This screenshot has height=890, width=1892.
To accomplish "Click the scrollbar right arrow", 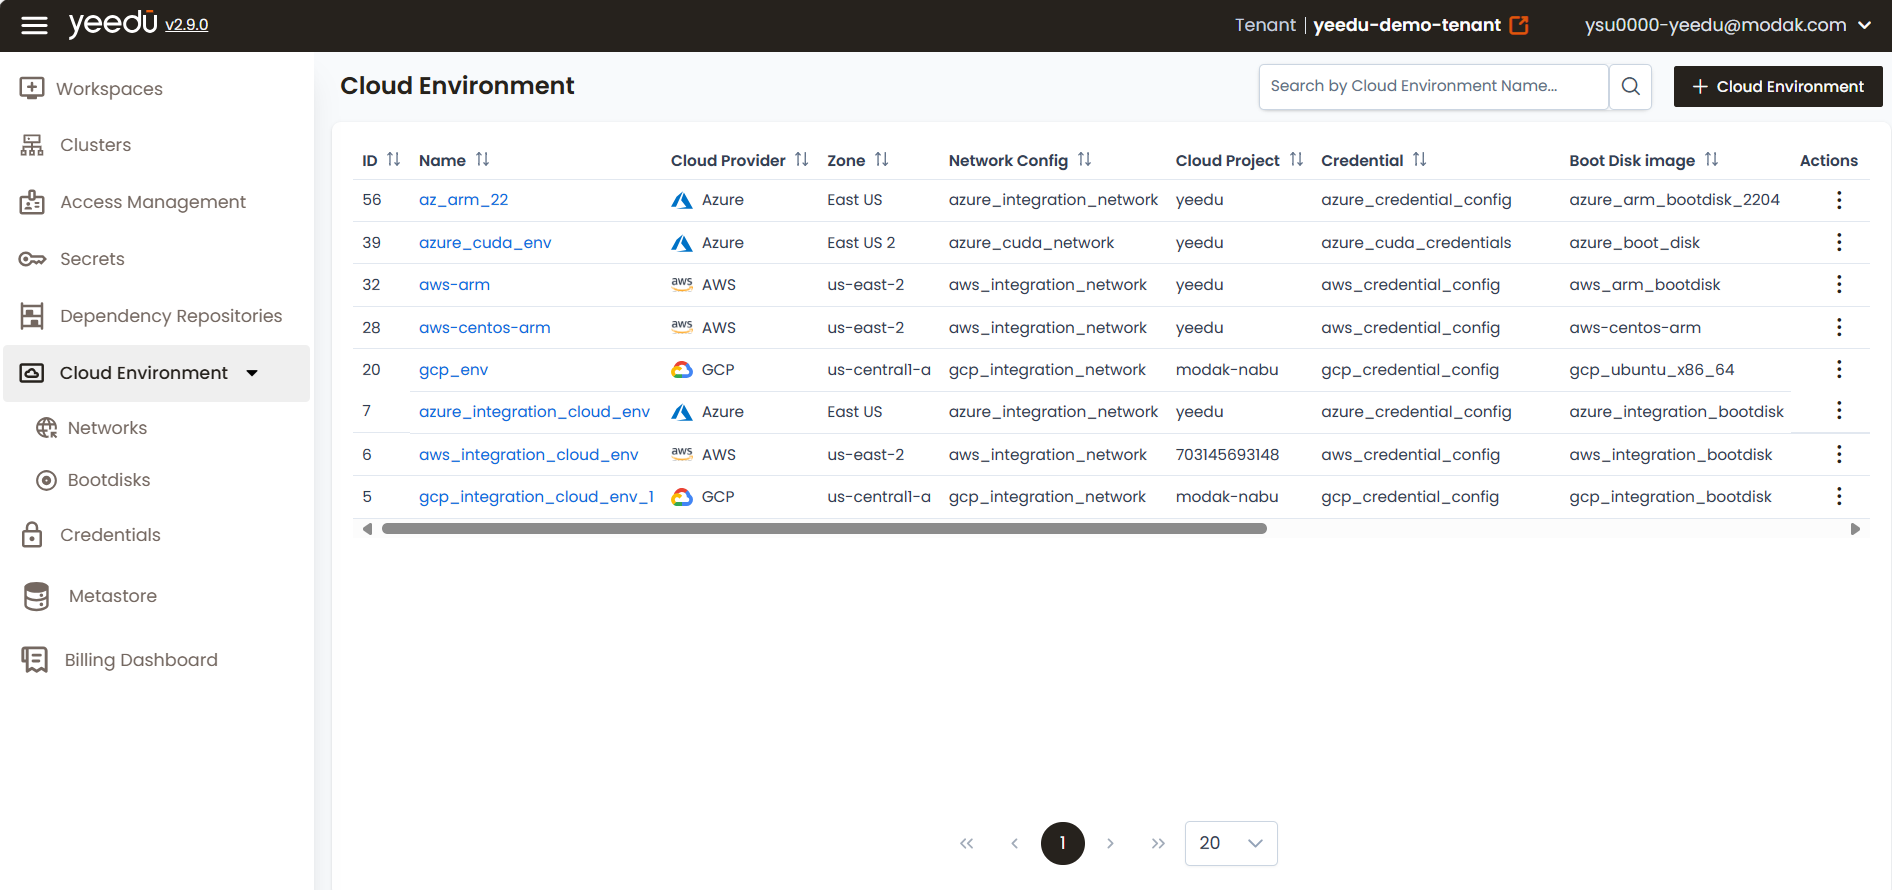I will pos(1855,529).
